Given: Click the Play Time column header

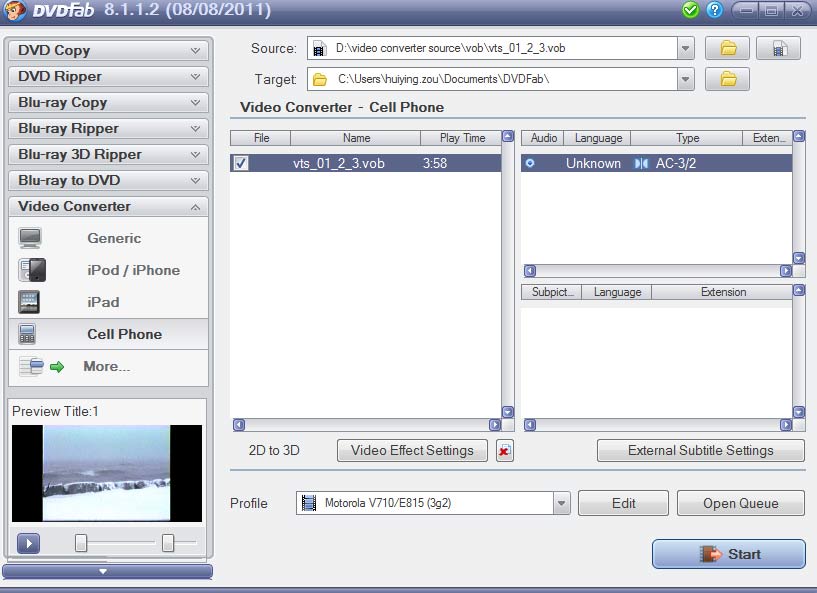Looking at the screenshot, I should tap(461, 138).
